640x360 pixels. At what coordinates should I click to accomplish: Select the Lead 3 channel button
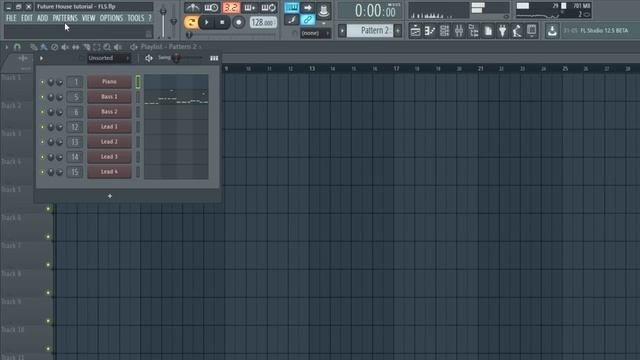pos(109,157)
